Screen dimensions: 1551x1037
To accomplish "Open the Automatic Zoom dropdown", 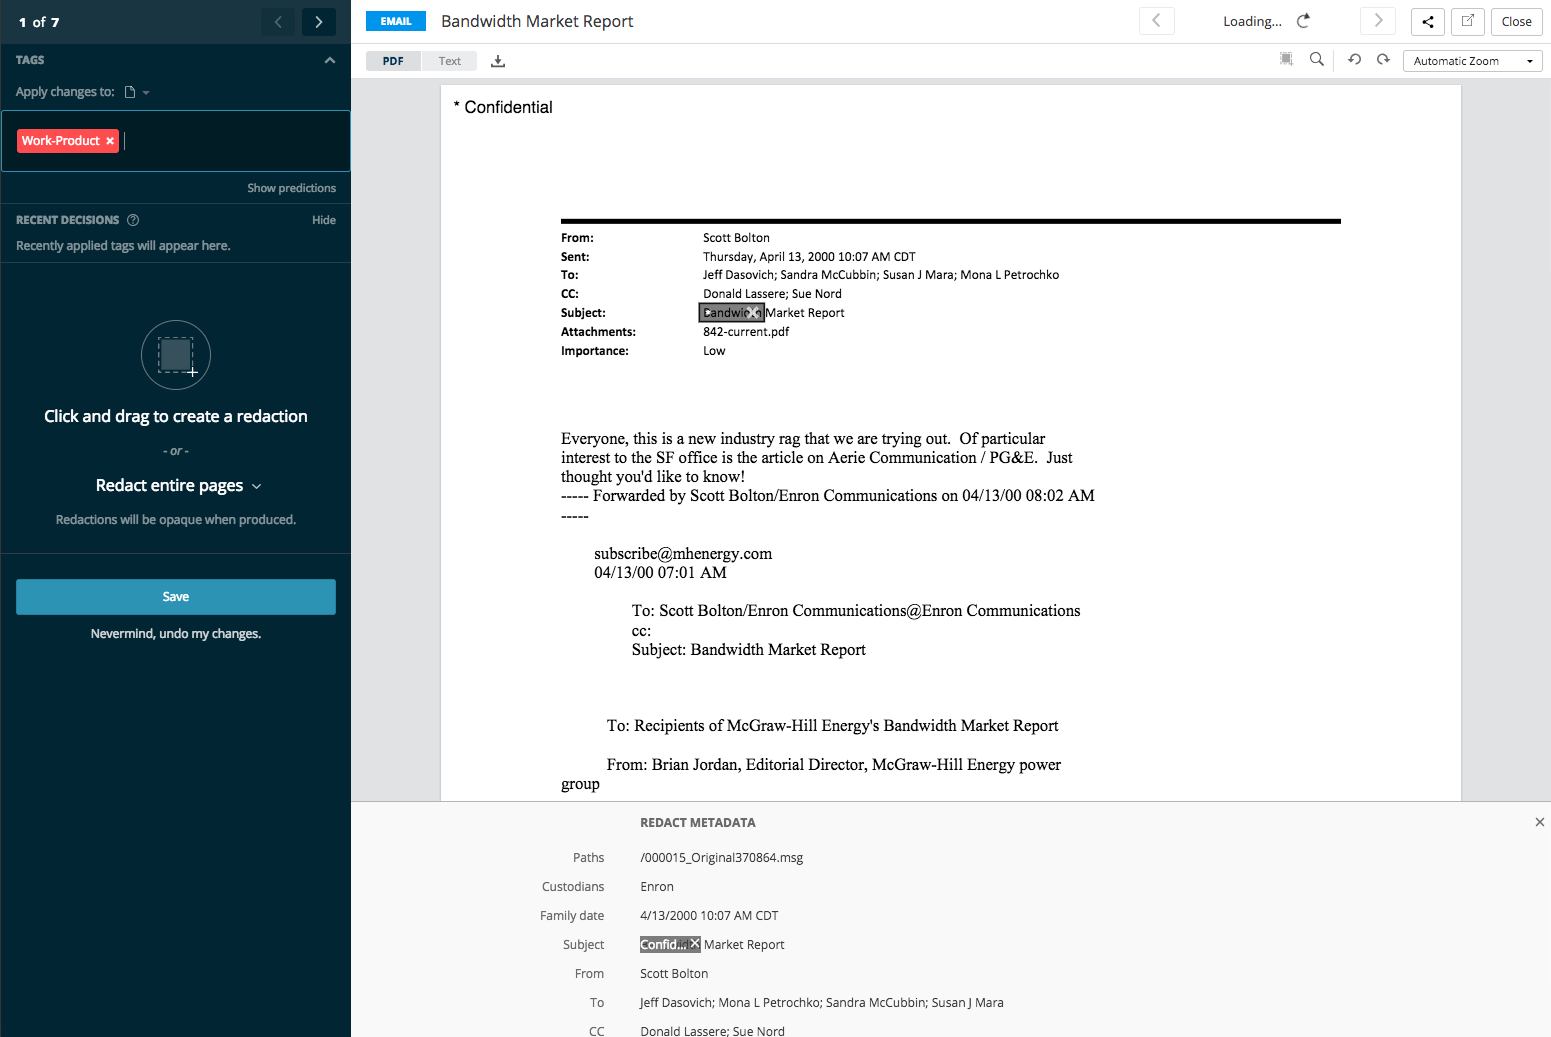I will point(1472,61).
